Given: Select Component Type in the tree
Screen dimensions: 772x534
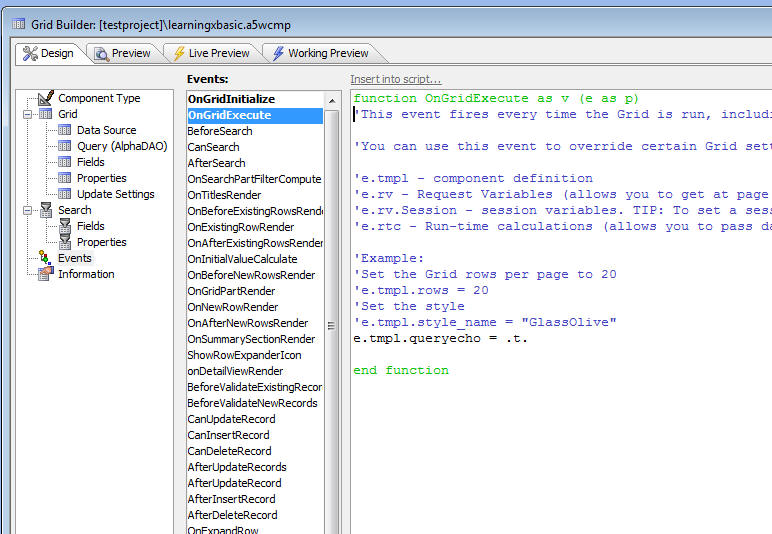Looking at the screenshot, I should 99,98.
